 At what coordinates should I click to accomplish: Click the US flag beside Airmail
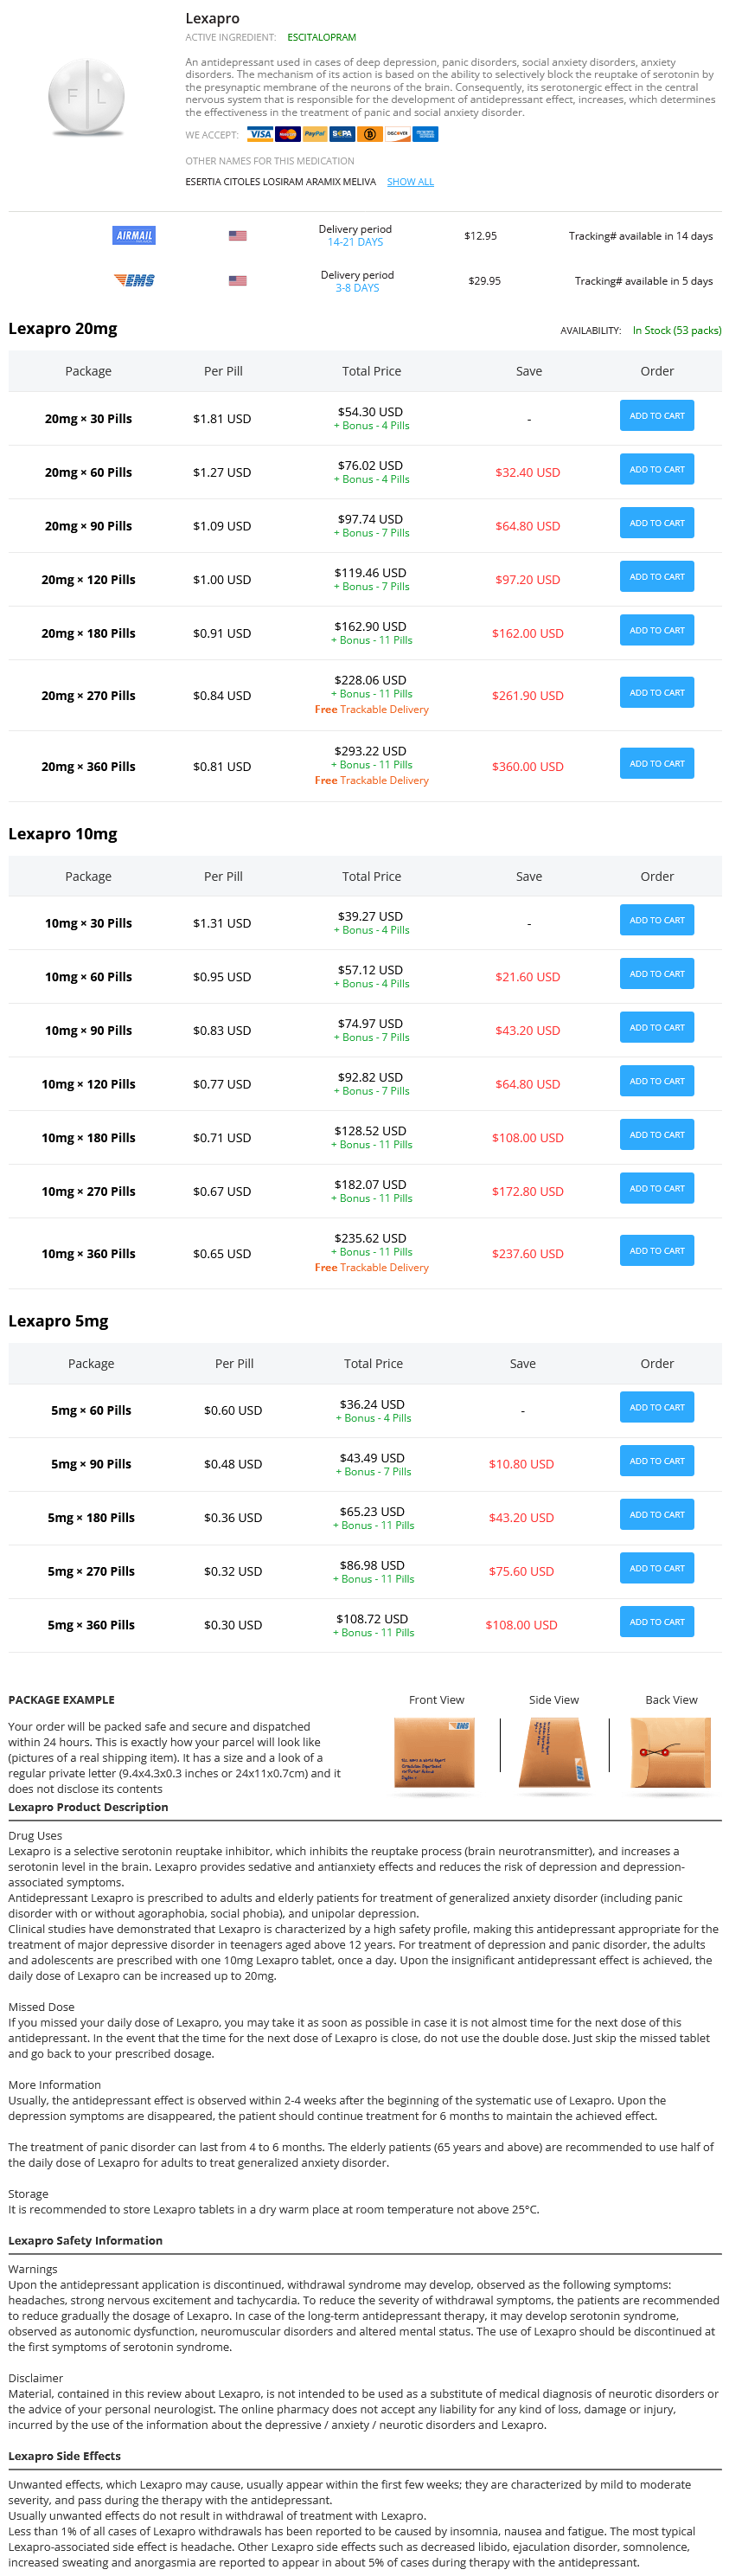(x=237, y=236)
